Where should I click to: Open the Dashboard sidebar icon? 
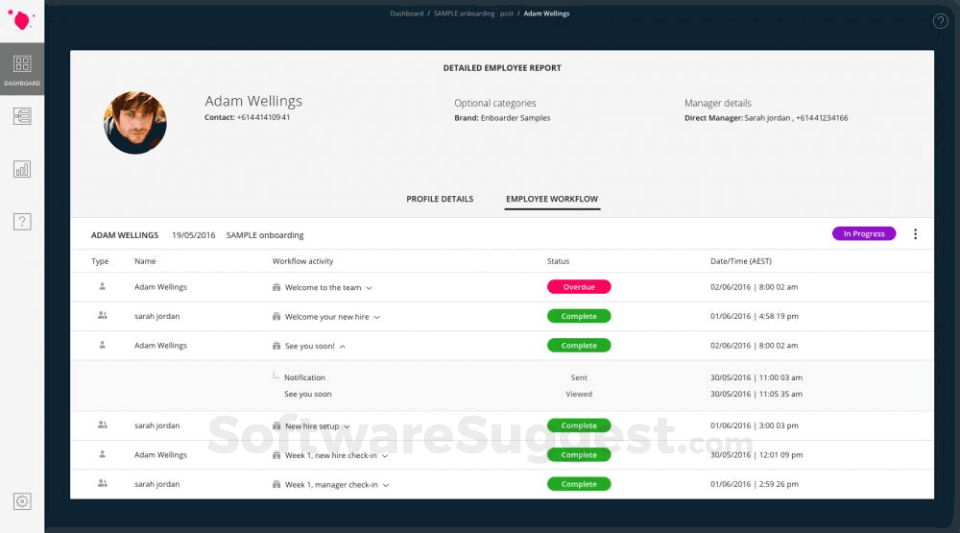[x=22, y=69]
